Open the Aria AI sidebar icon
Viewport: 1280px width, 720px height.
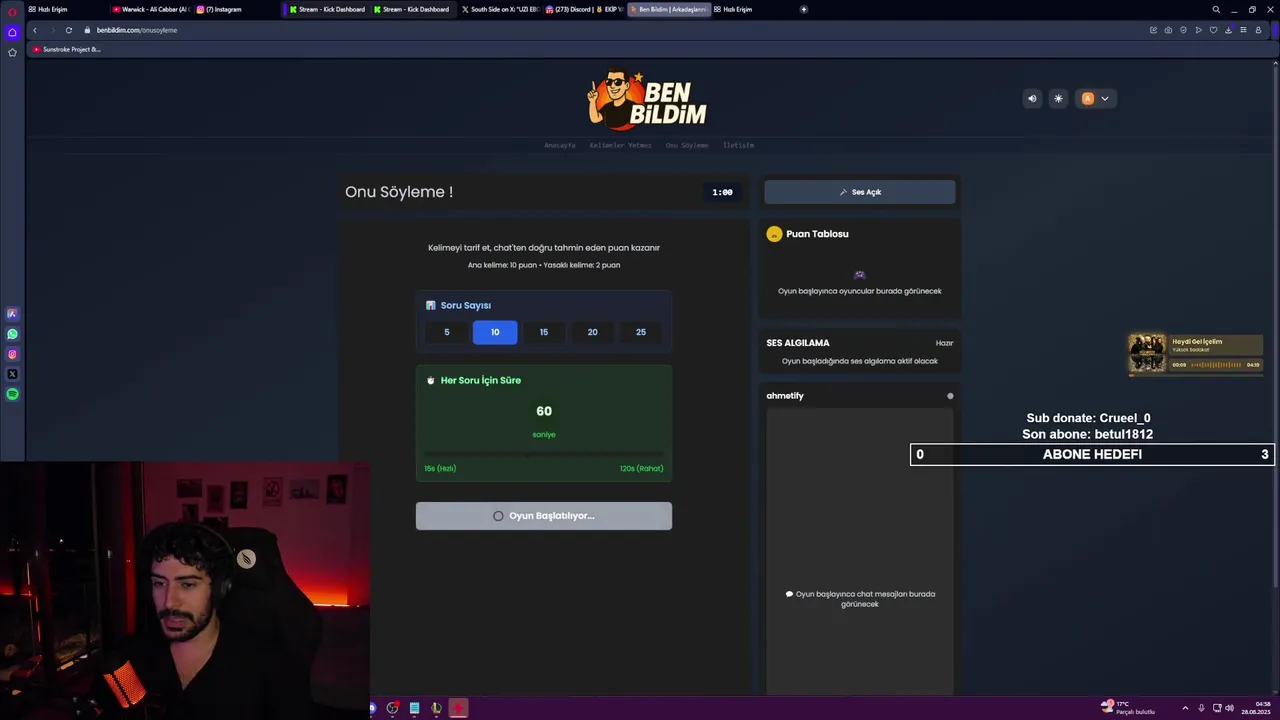click(x=12, y=314)
